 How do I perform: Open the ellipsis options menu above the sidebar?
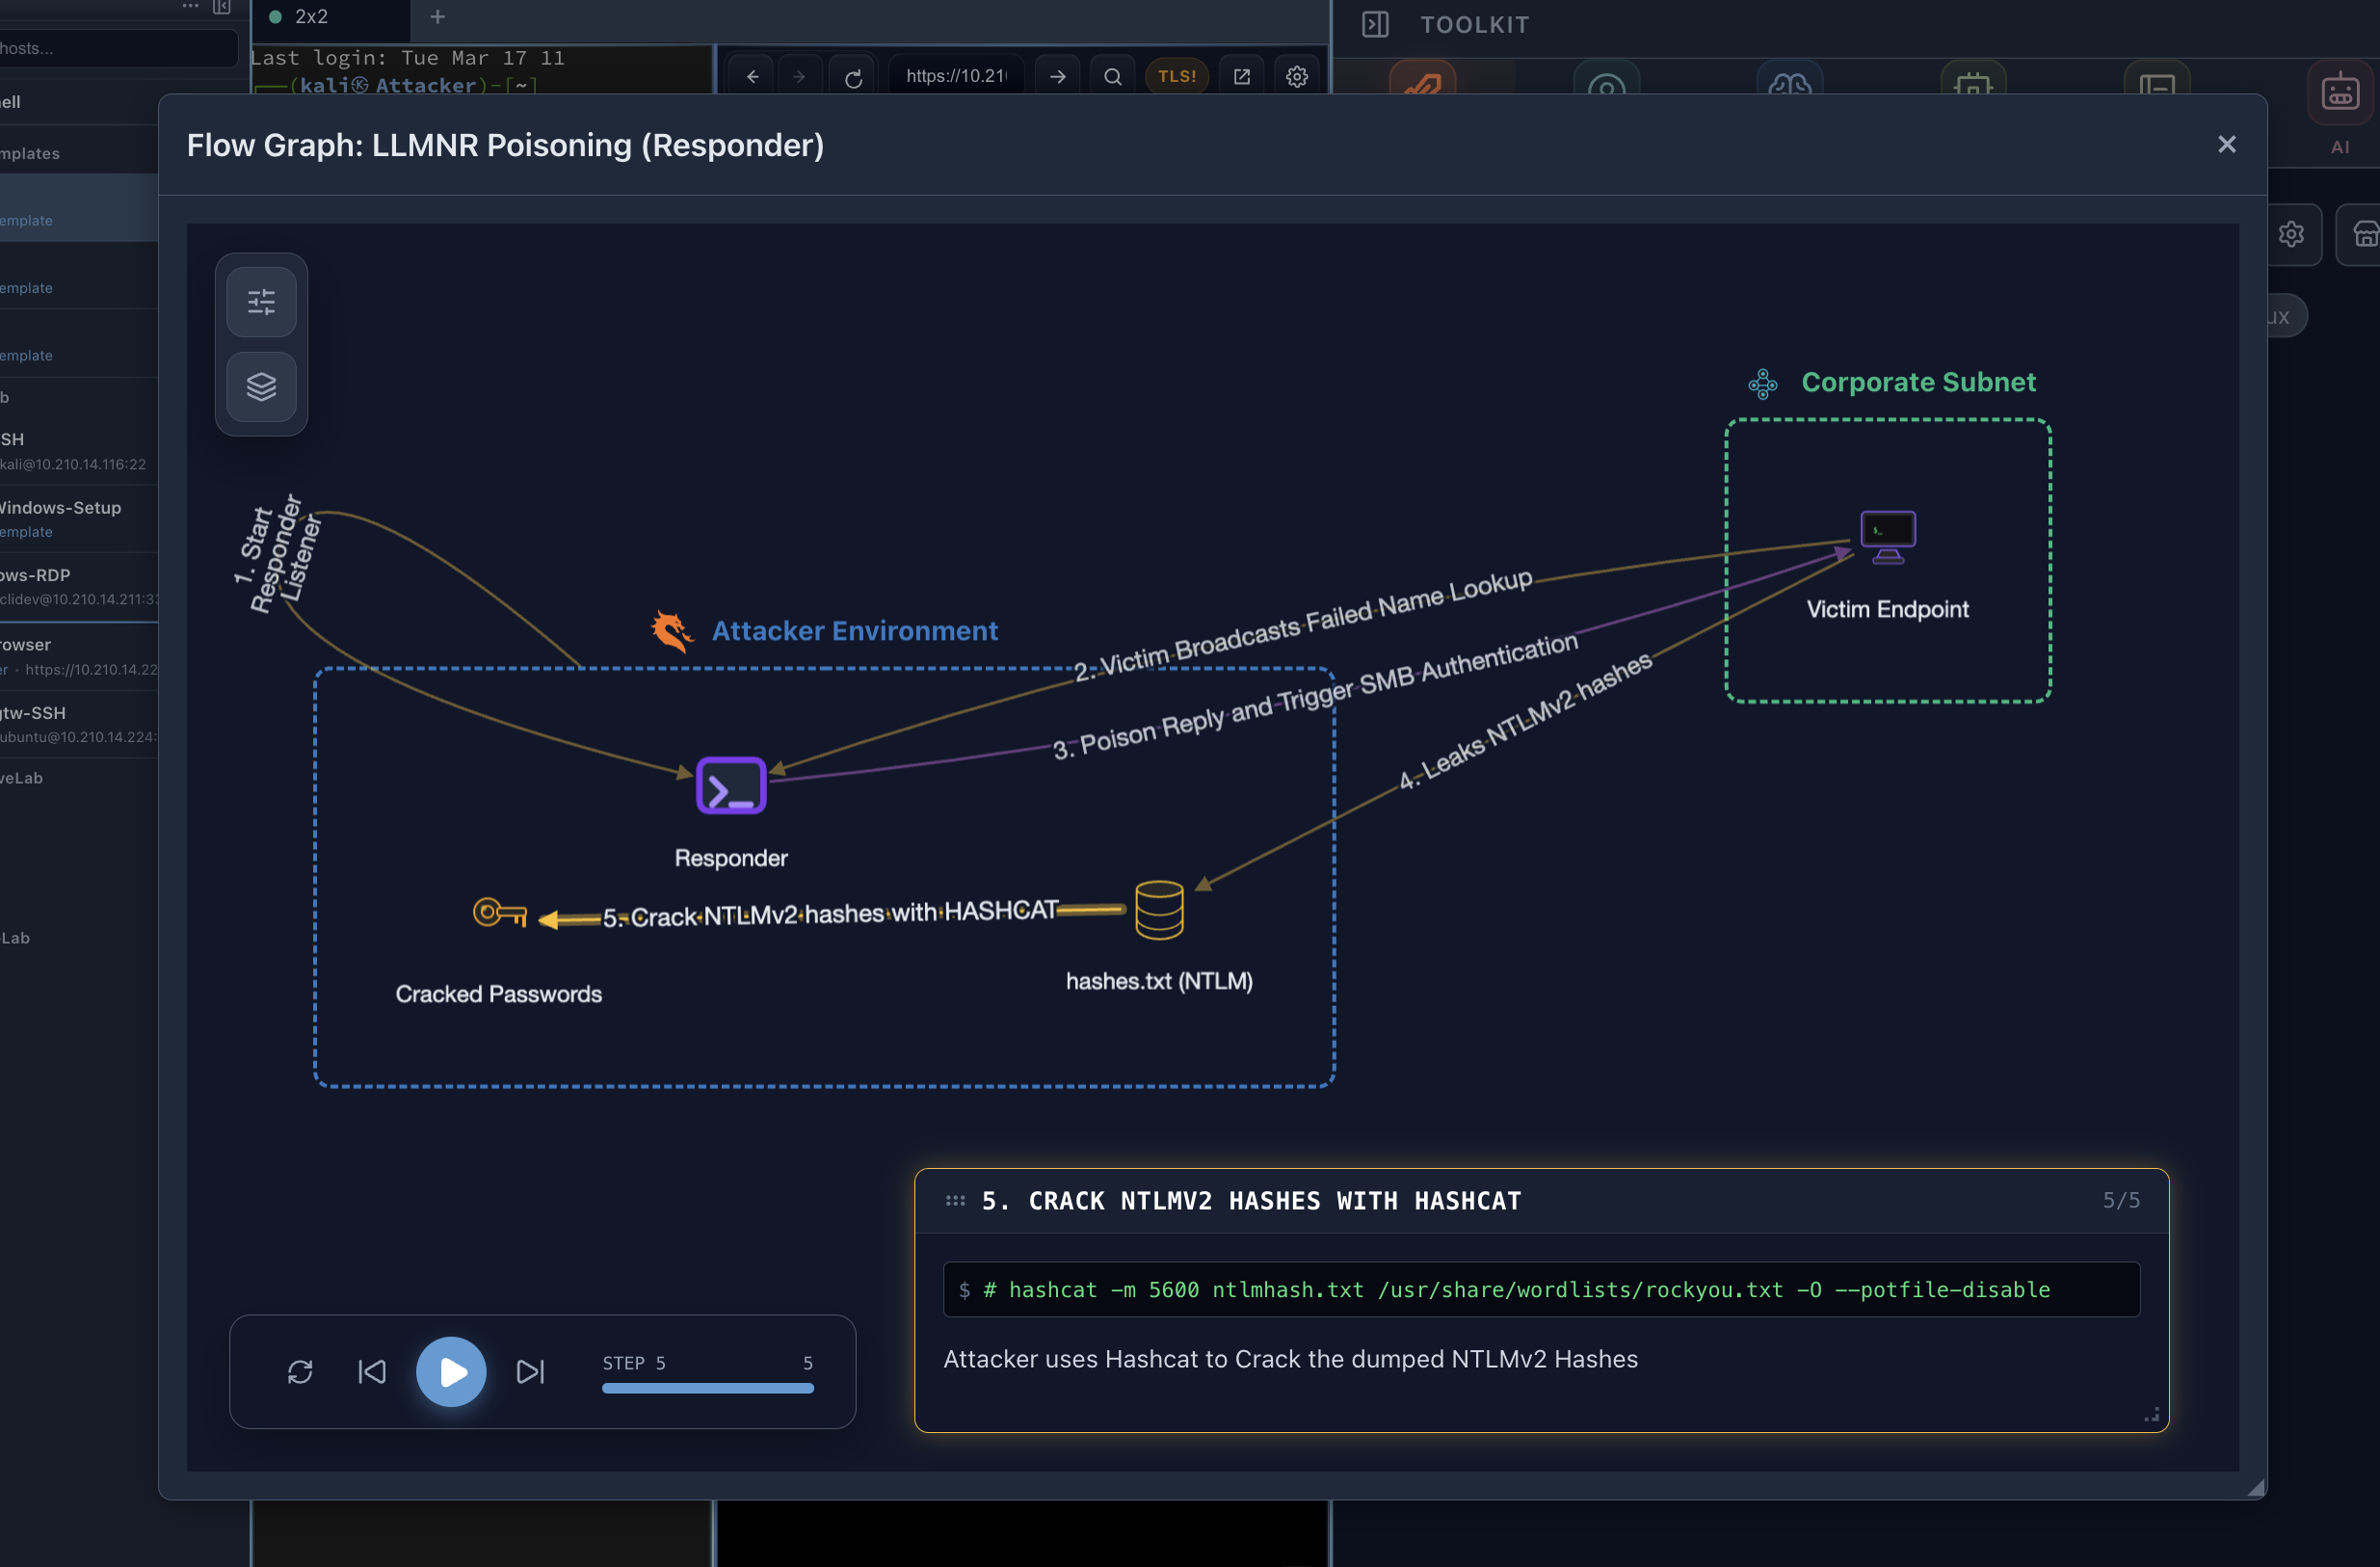(x=189, y=7)
